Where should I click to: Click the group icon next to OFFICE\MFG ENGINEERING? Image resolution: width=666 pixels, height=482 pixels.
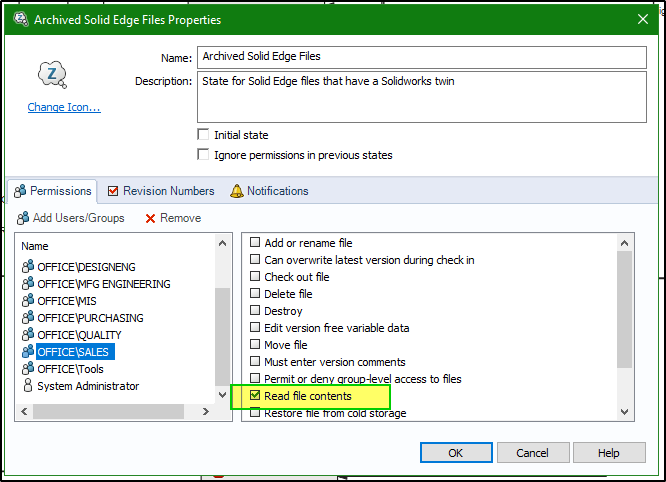tap(28, 284)
